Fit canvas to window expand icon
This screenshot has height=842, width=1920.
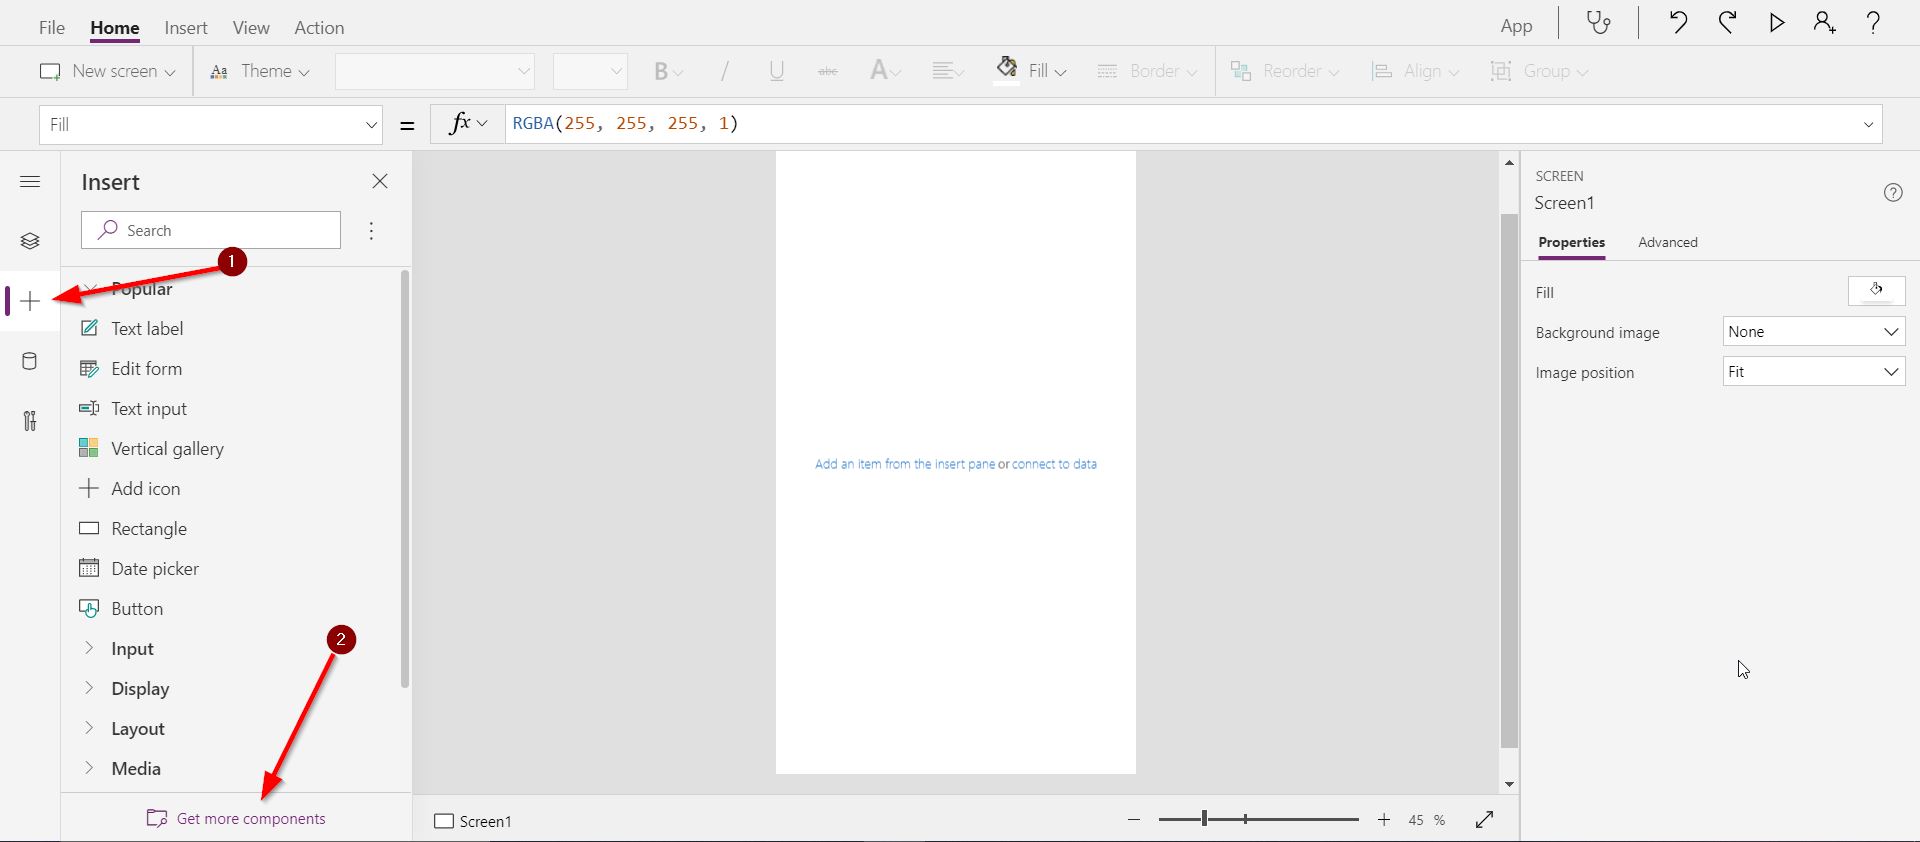[1485, 820]
